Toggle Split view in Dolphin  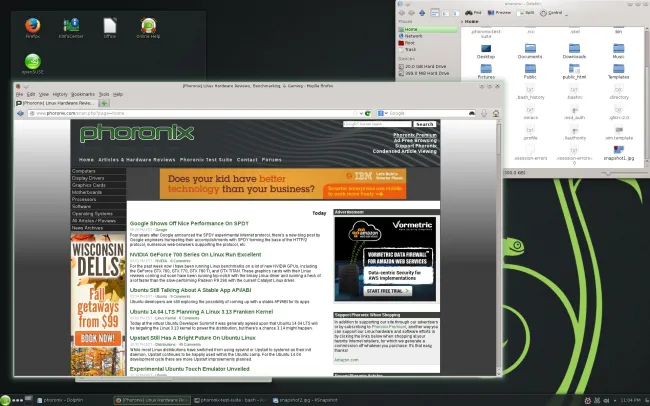coord(526,13)
